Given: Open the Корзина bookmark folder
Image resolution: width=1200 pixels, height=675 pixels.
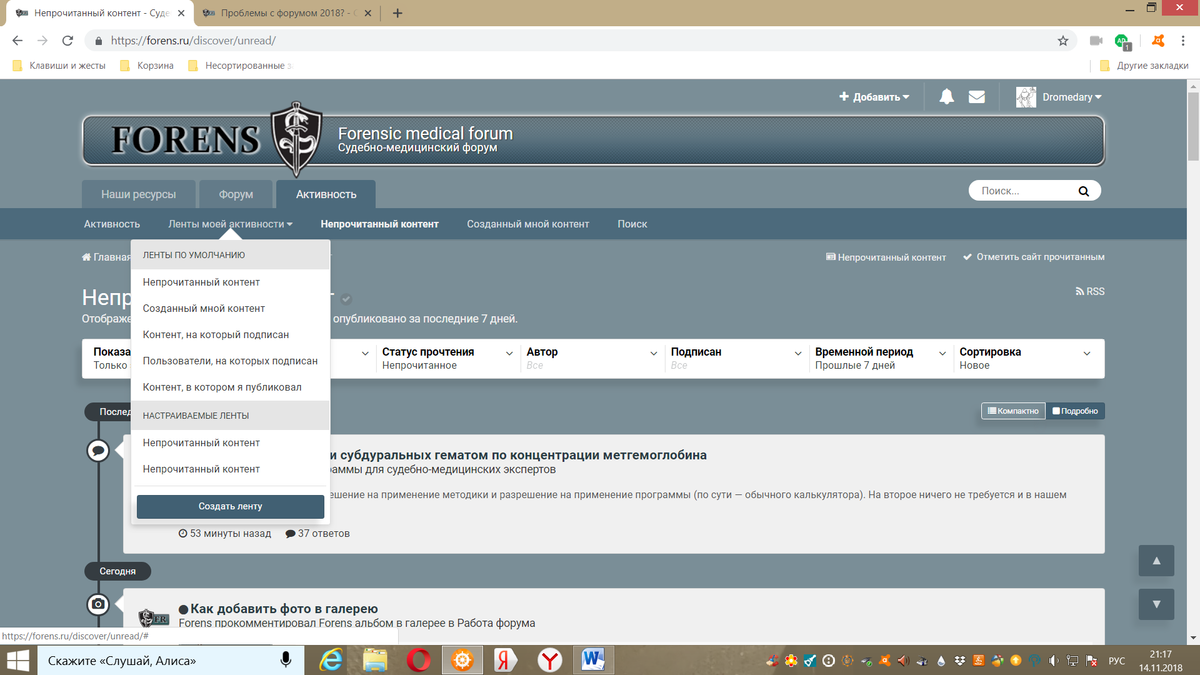Looking at the screenshot, I should pyautogui.click(x=146, y=66).
